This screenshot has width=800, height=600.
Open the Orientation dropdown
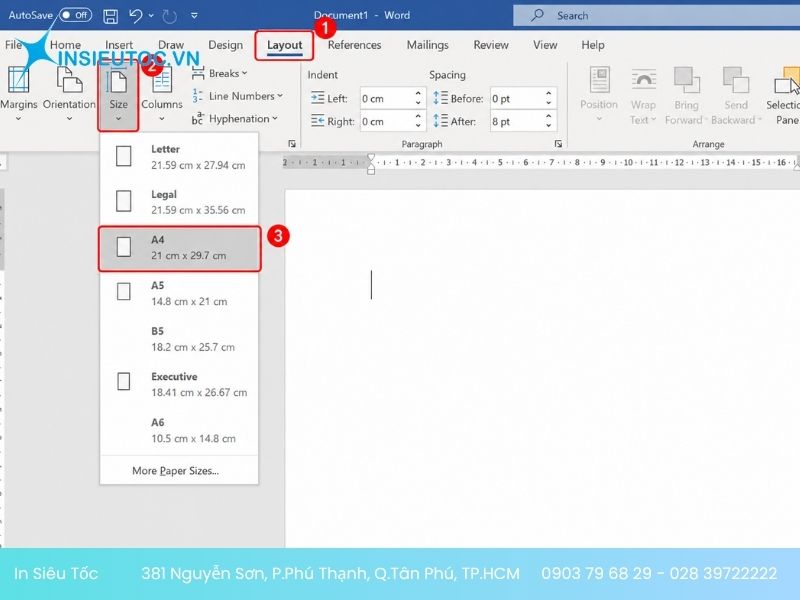(x=69, y=94)
